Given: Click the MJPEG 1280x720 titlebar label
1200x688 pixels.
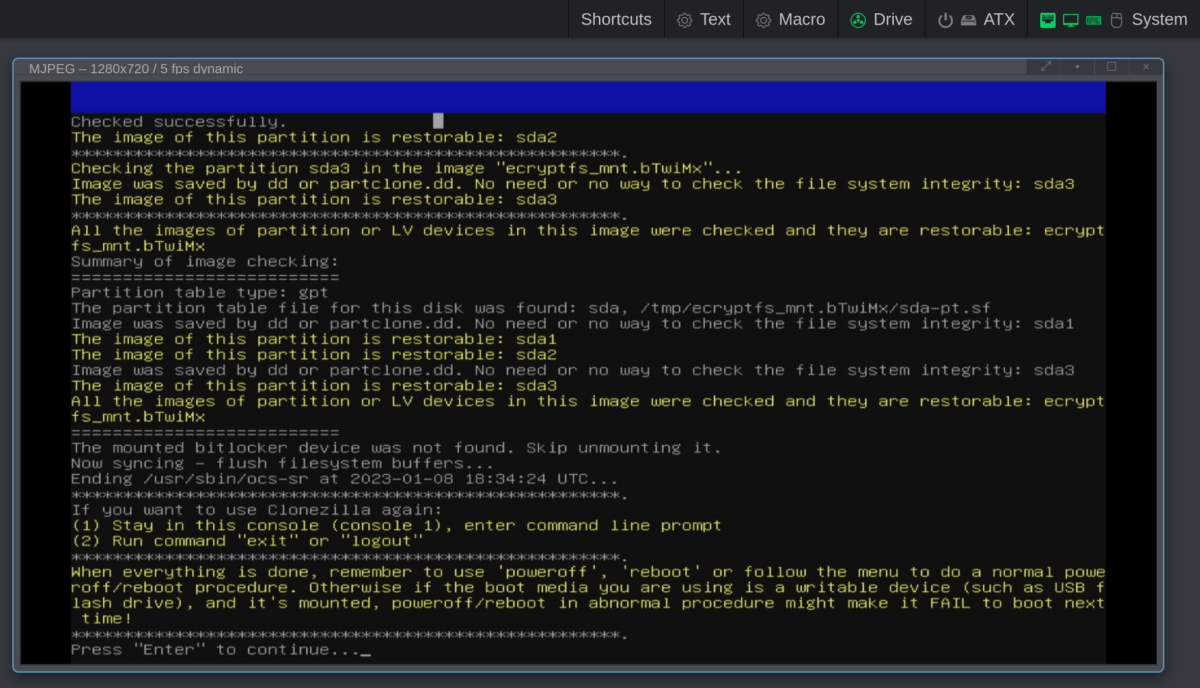Looking at the screenshot, I should point(137,68).
